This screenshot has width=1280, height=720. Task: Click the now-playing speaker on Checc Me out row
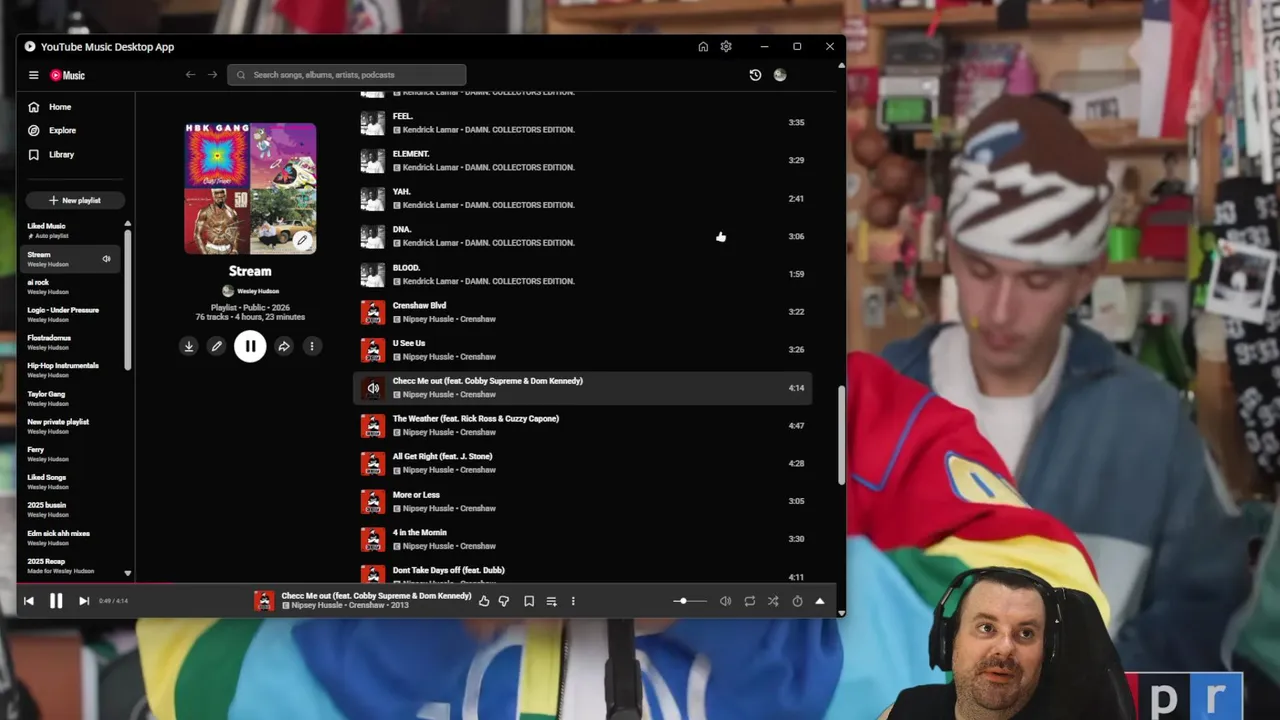click(x=373, y=388)
